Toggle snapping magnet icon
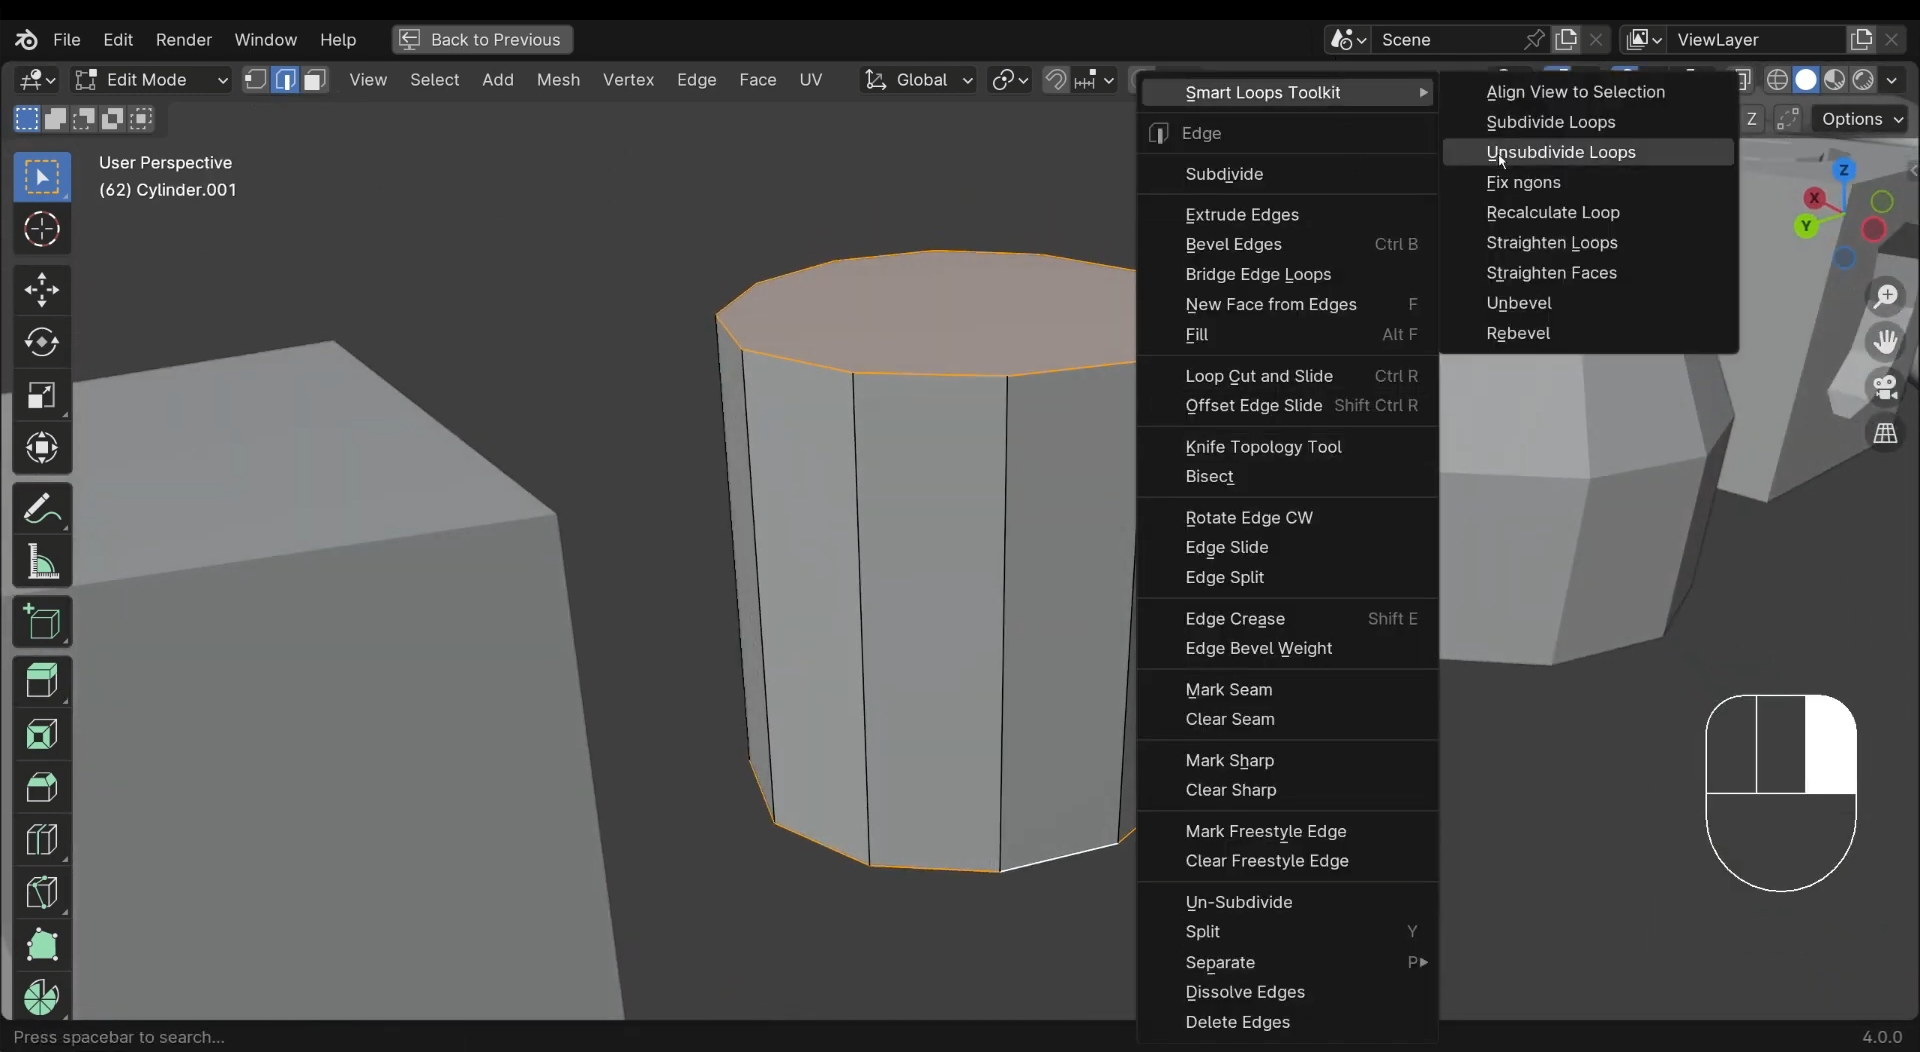The height and width of the screenshot is (1052, 1920). pos(1056,80)
